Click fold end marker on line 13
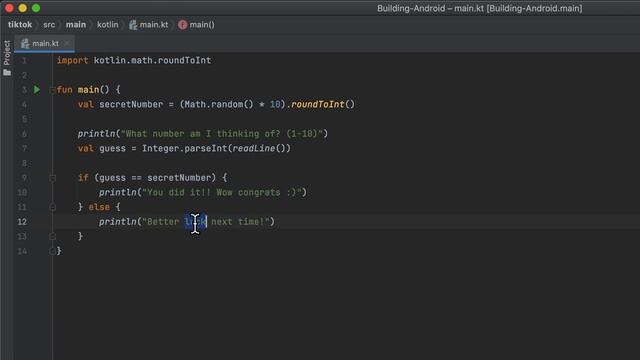 coord(52,236)
